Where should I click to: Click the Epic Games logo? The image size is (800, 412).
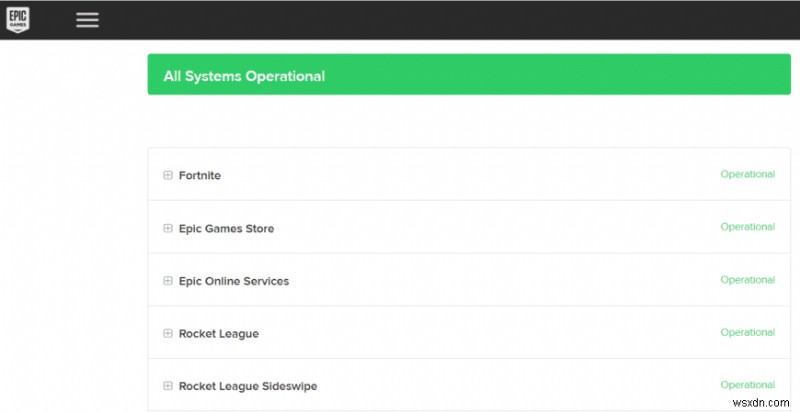[x=17, y=20]
